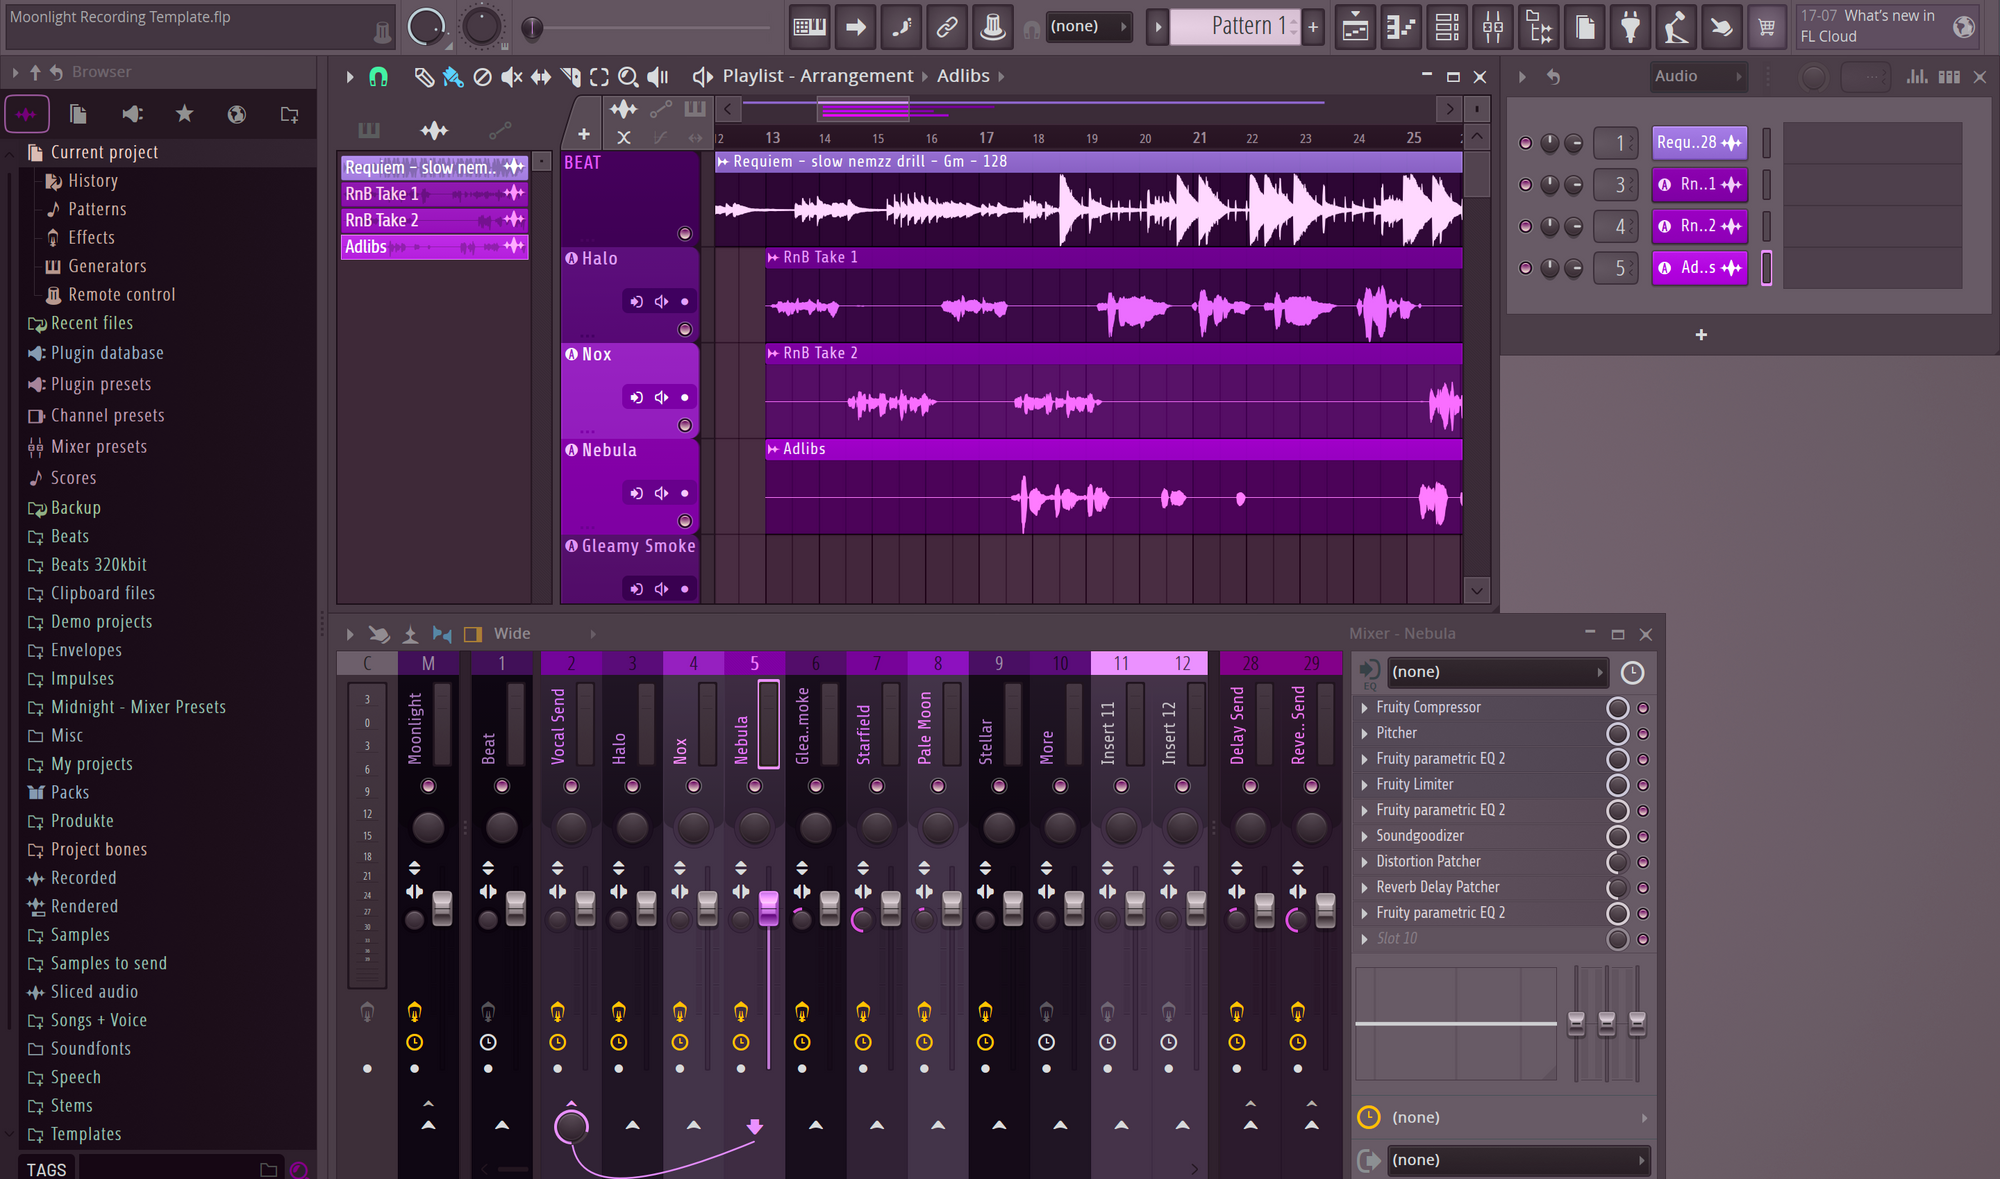Viewport: 2000px width, 1179px height.
Task: Select the Paint brush tool in playlist
Action: (x=453, y=77)
